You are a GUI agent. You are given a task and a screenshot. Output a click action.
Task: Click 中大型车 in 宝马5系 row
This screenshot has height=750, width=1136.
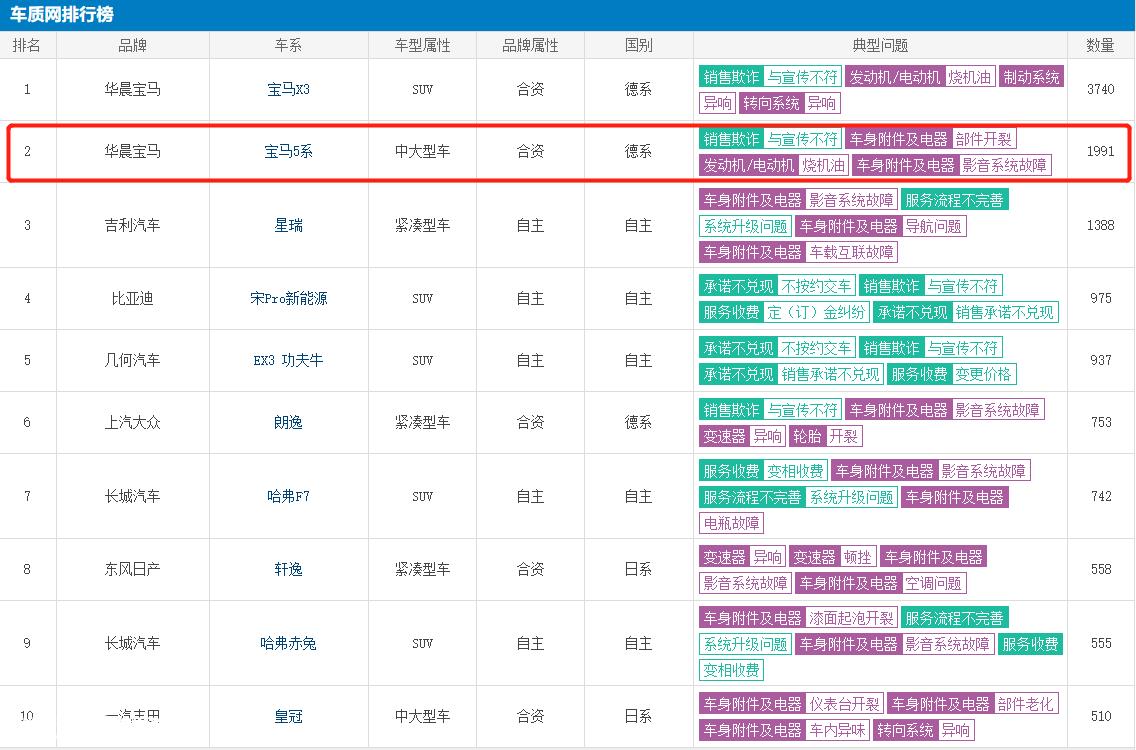pos(422,151)
